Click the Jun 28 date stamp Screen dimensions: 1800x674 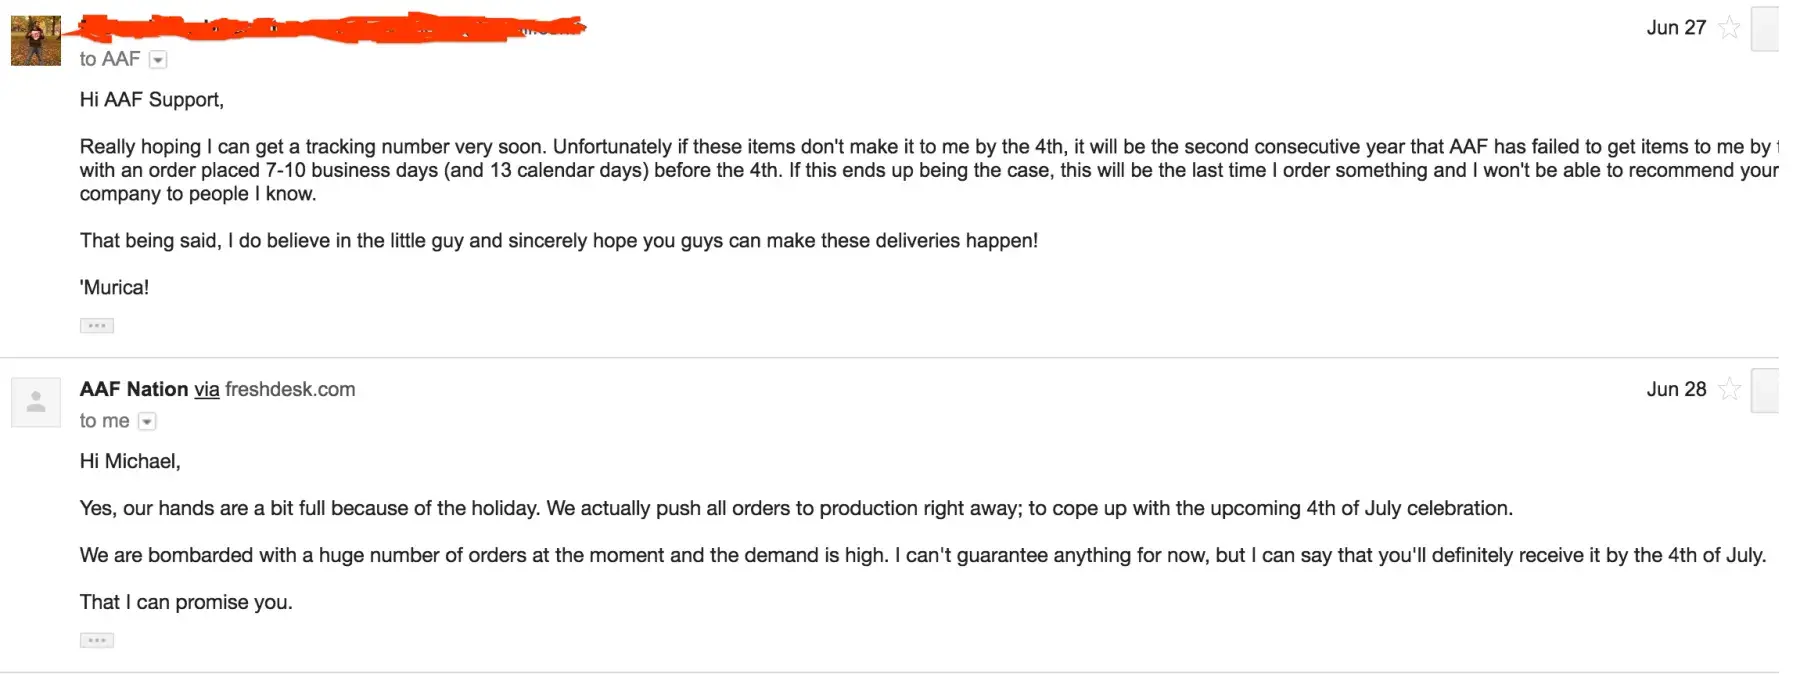1676,389
